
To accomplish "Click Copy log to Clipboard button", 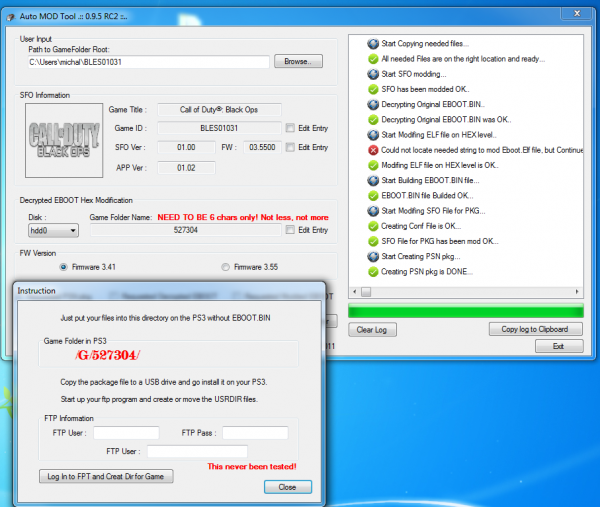I will (x=535, y=329).
